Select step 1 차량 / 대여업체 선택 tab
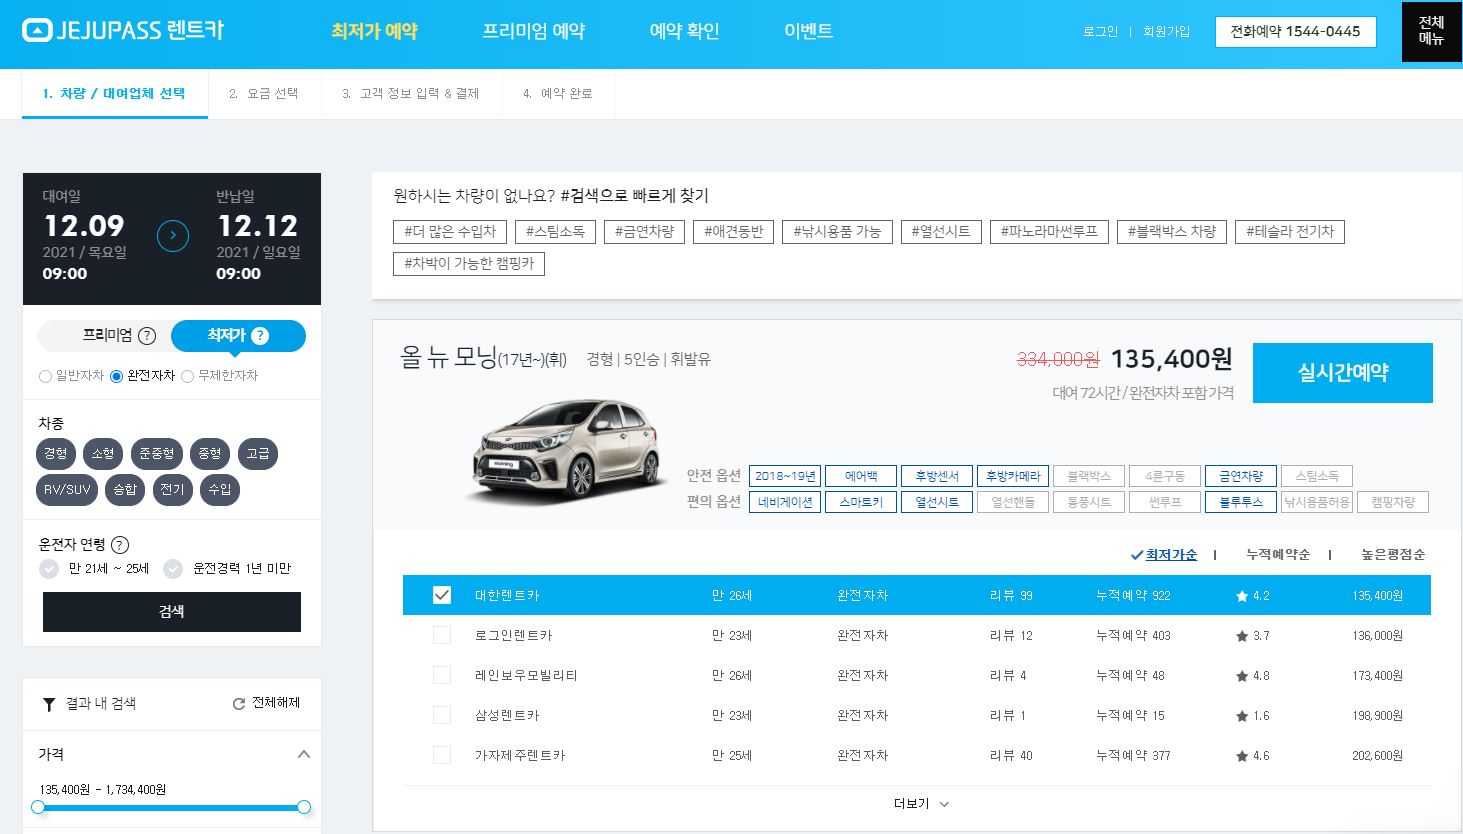This screenshot has height=834, width=1463. pyautogui.click(x=114, y=93)
